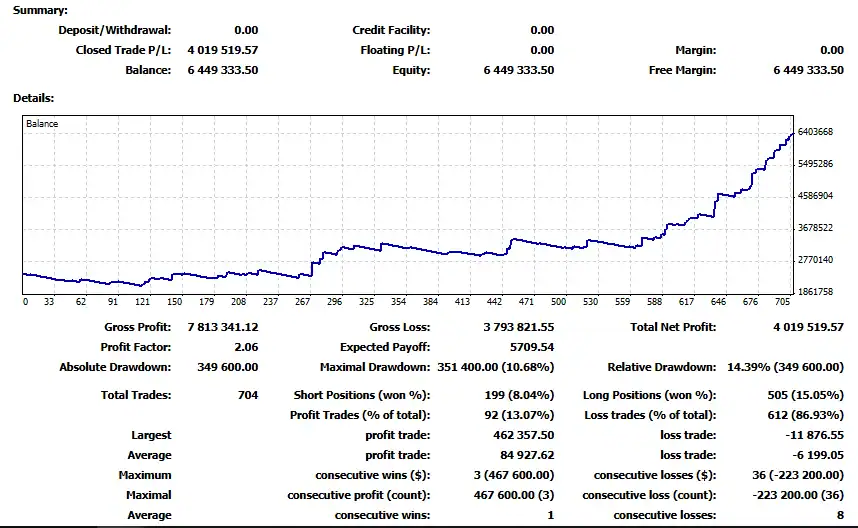Click the largest profit trade value 462 357.50
Image resolution: width=858 pixels, height=528 pixels.
click(524, 436)
